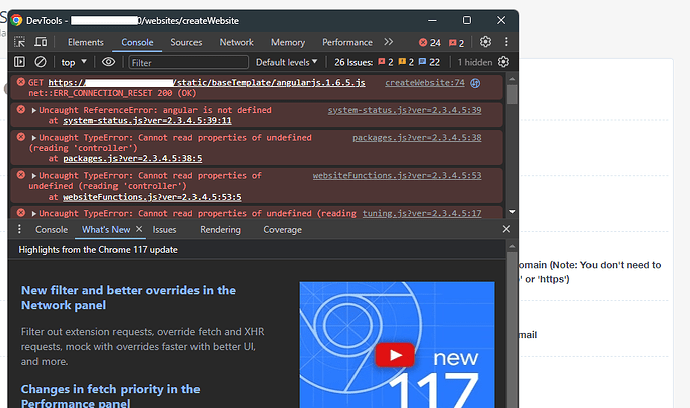Expand the tuning.js TypeError message

click(x=34, y=213)
